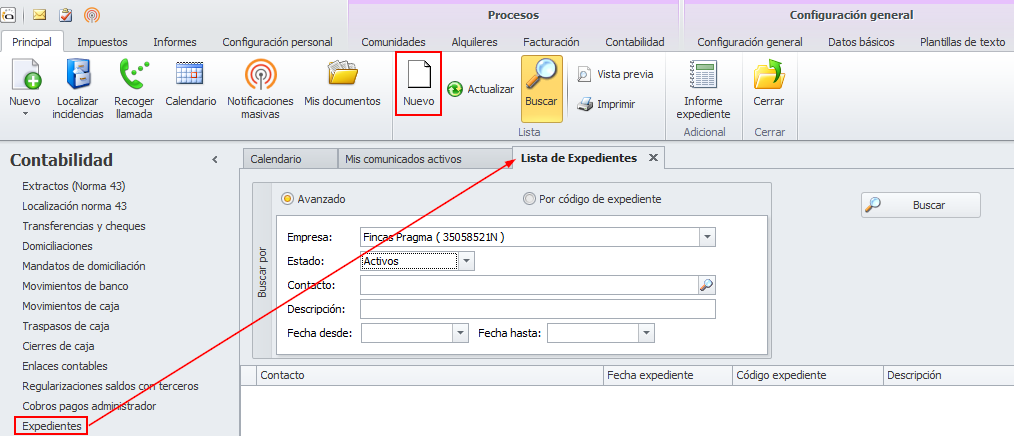Open the Calendario ribbon icon
1014x436 pixels.
pyautogui.click(x=191, y=83)
